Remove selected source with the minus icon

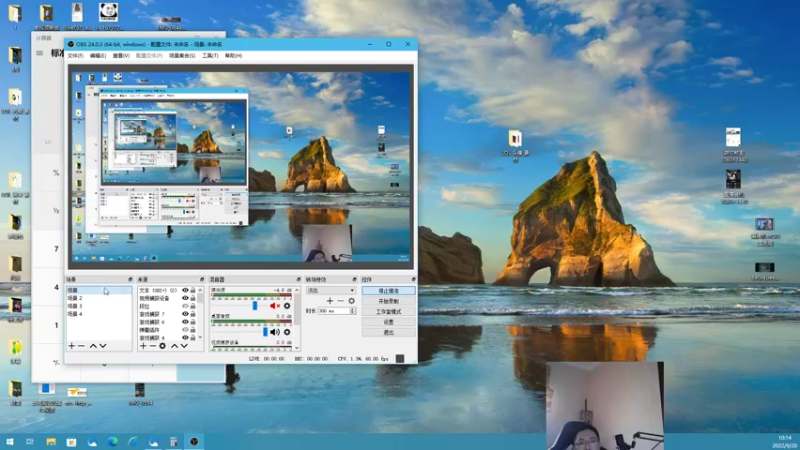click(x=153, y=346)
